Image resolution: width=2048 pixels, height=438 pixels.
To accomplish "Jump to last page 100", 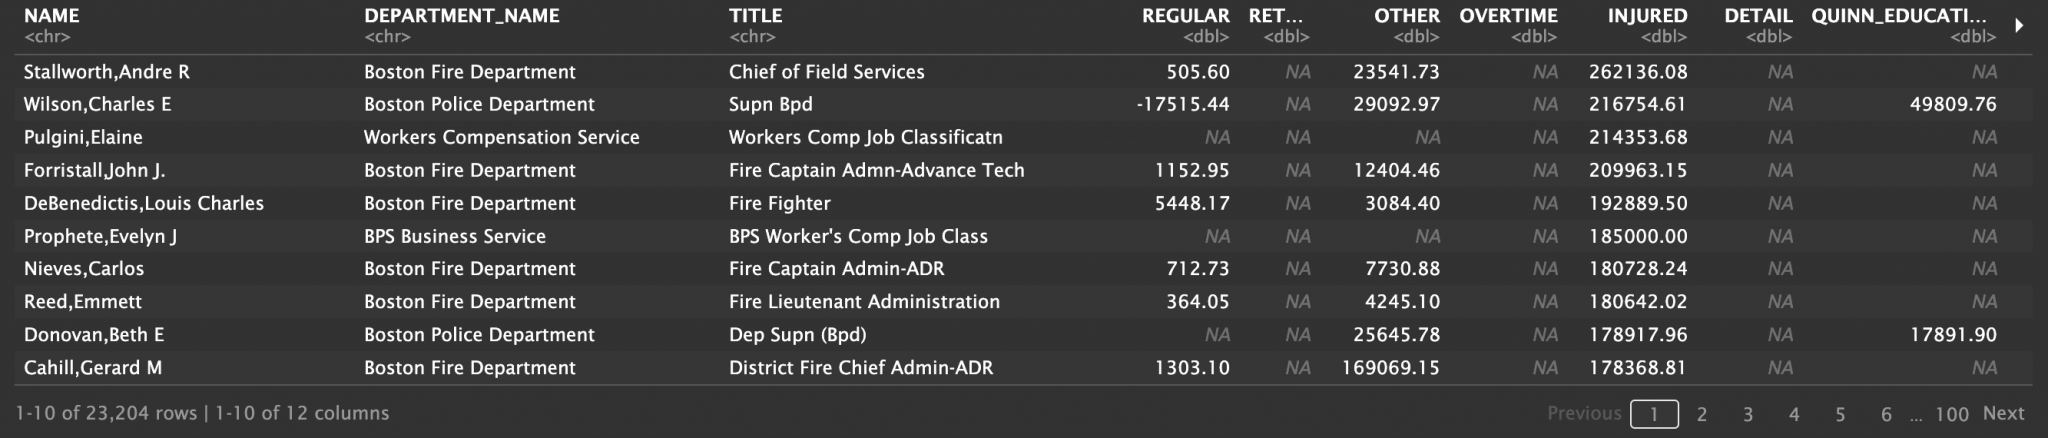I will [1951, 414].
